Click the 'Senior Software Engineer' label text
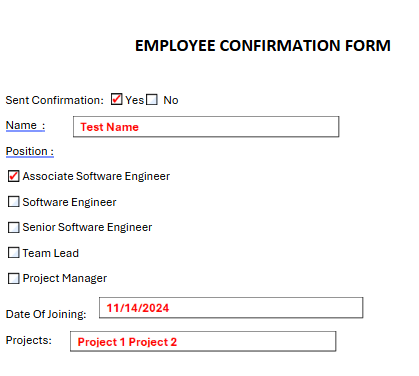419x376 pixels. [x=87, y=227]
